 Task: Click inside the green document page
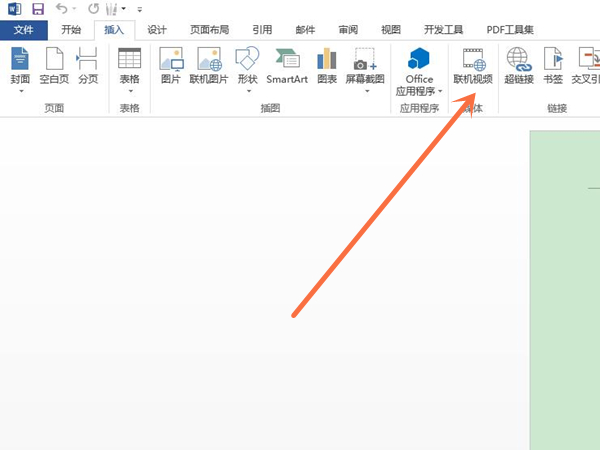565,300
